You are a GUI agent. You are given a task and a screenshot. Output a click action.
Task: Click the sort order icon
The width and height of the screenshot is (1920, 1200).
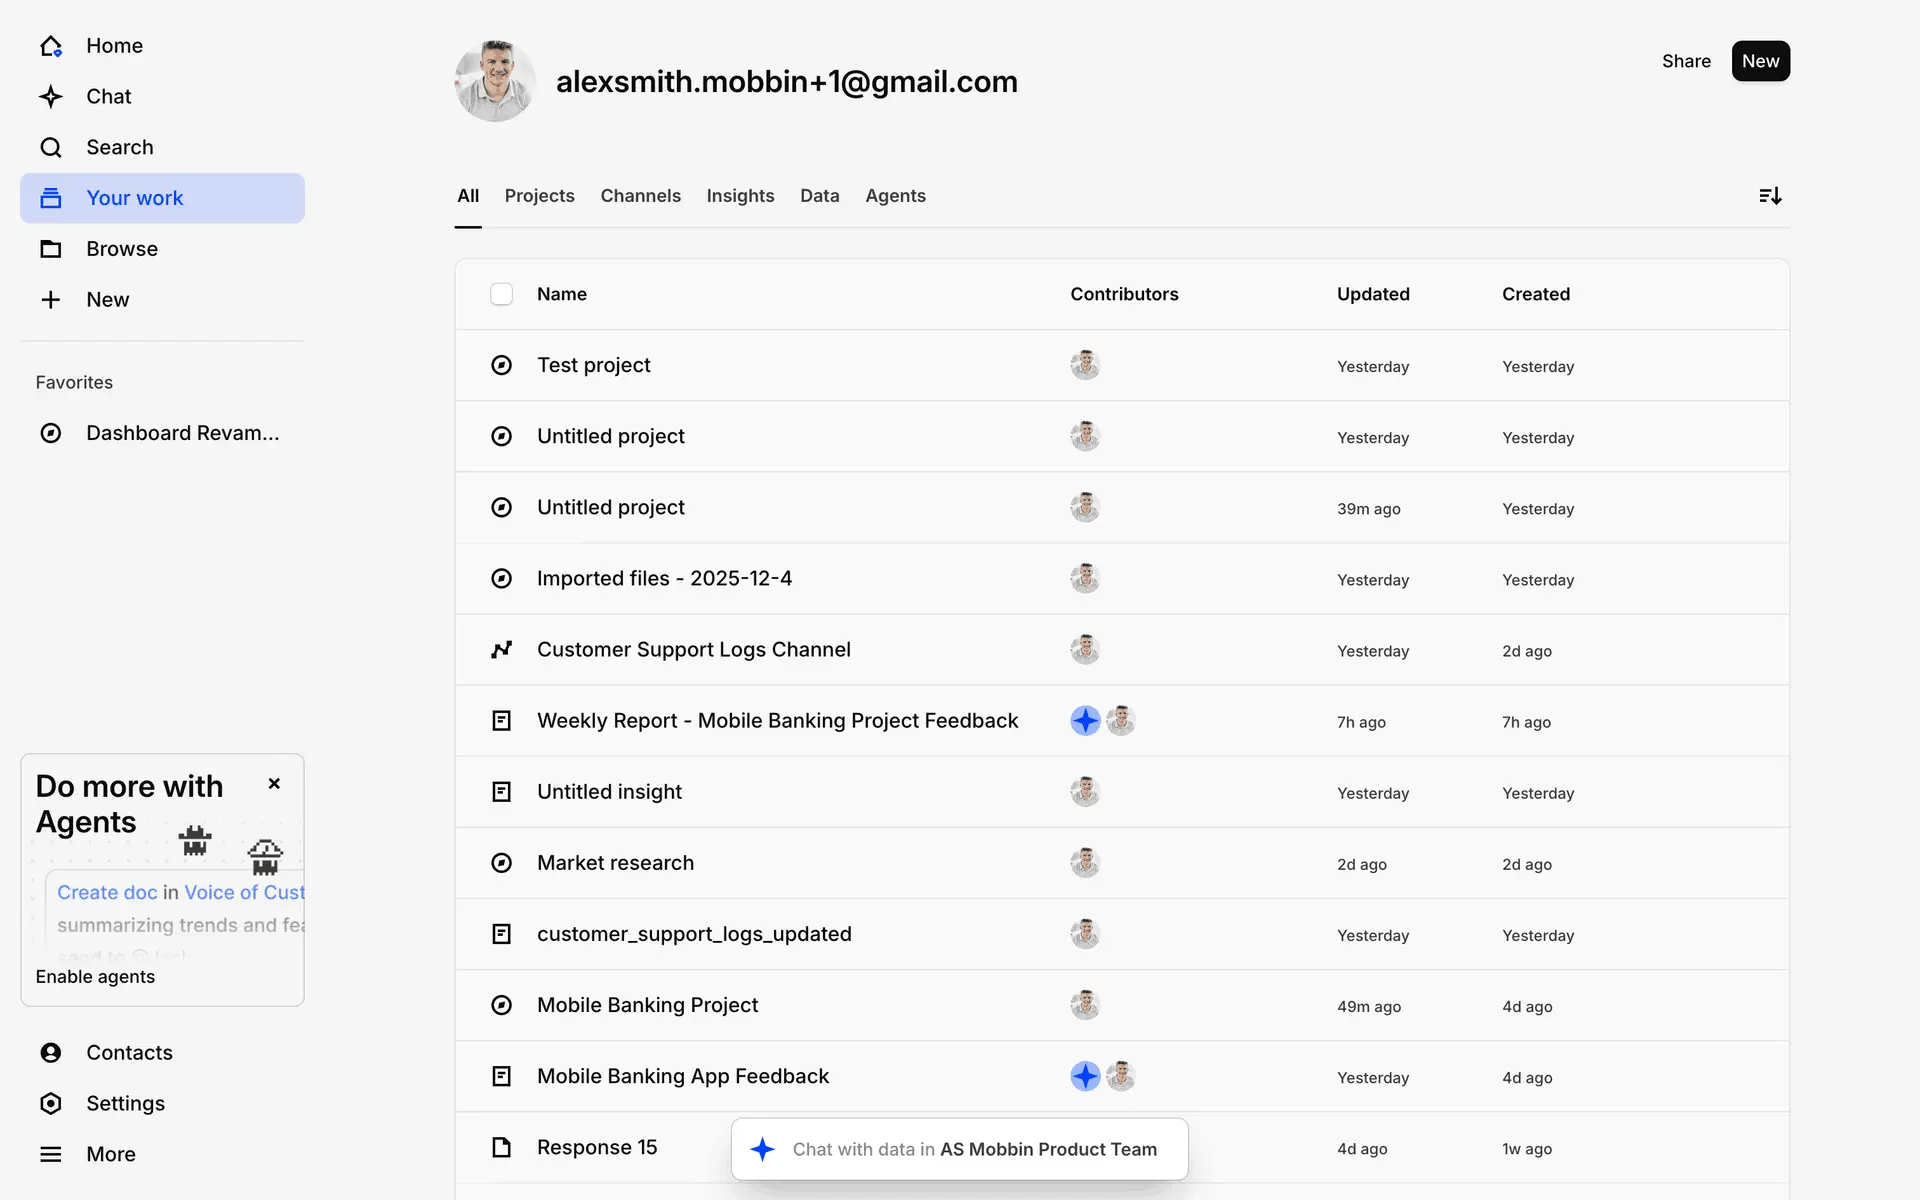(1769, 196)
